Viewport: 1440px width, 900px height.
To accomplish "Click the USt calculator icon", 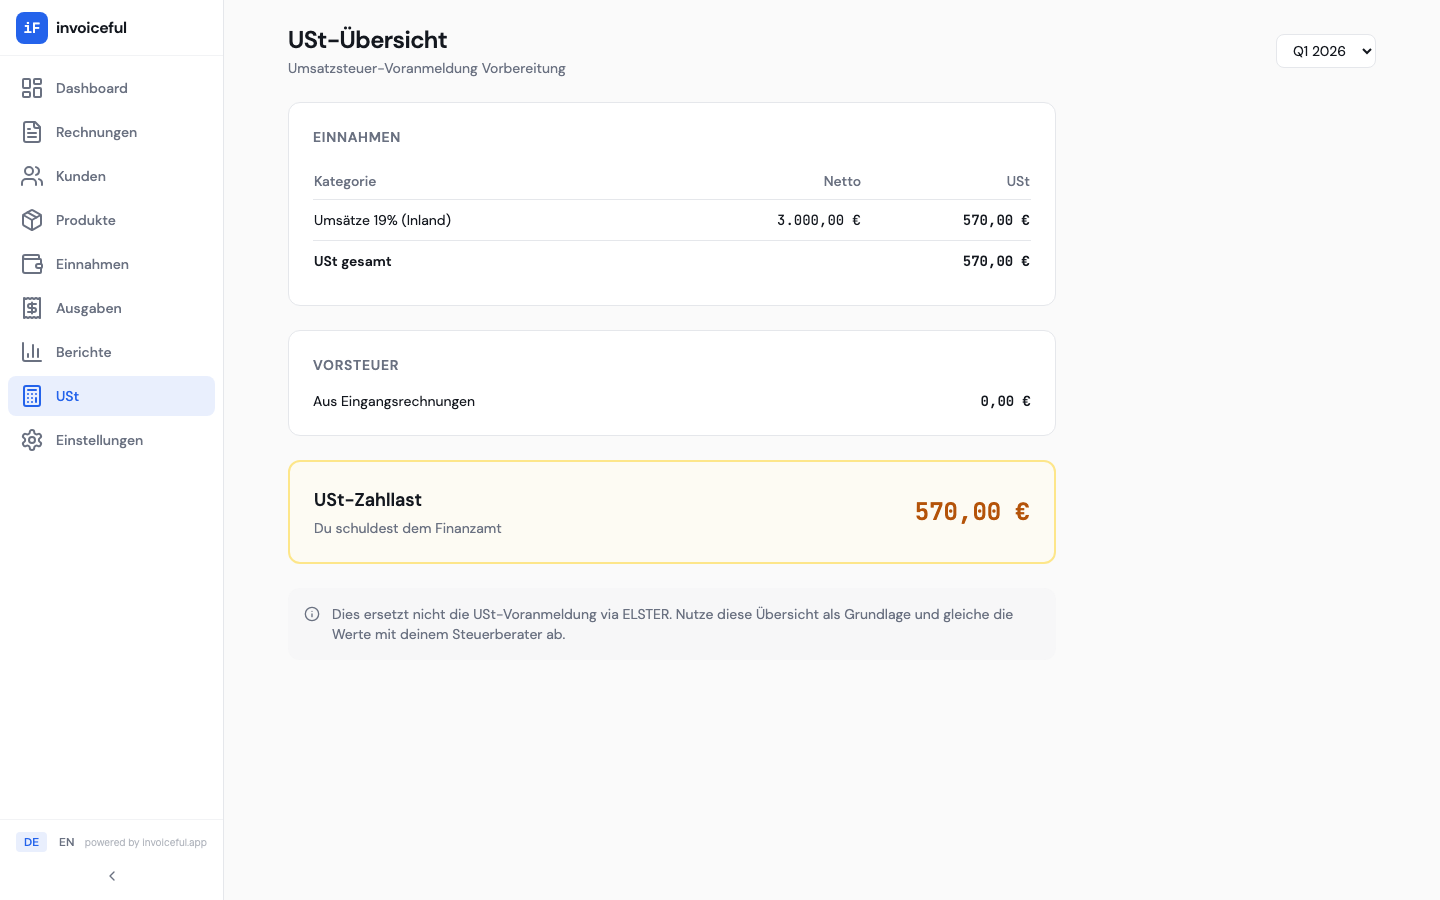I will (32, 396).
